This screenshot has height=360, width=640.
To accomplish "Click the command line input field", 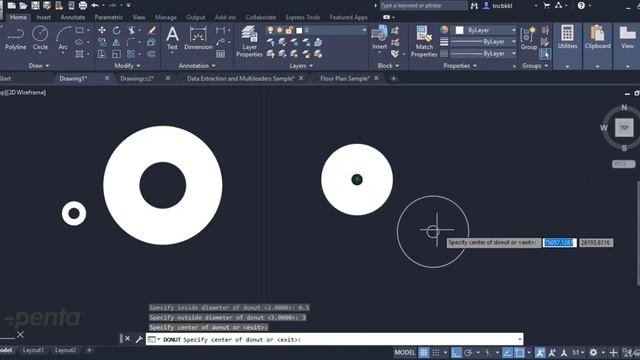I will pyautogui.click(x=335, y=339).
